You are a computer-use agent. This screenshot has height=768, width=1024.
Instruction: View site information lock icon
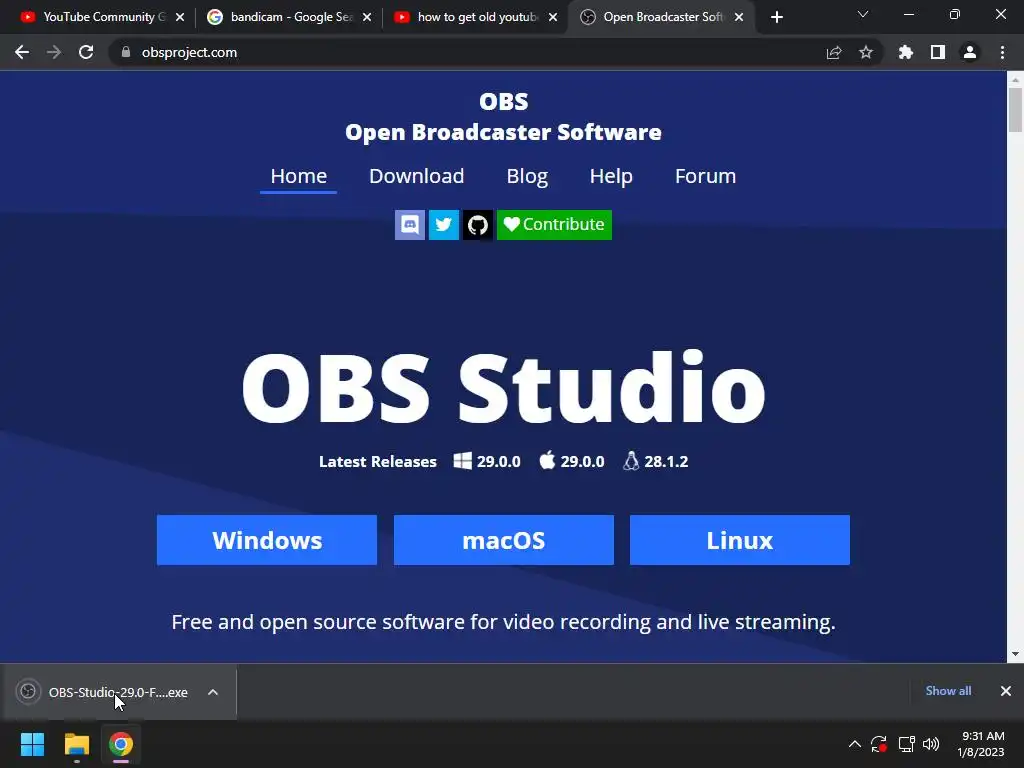click(x=126, y=52)
